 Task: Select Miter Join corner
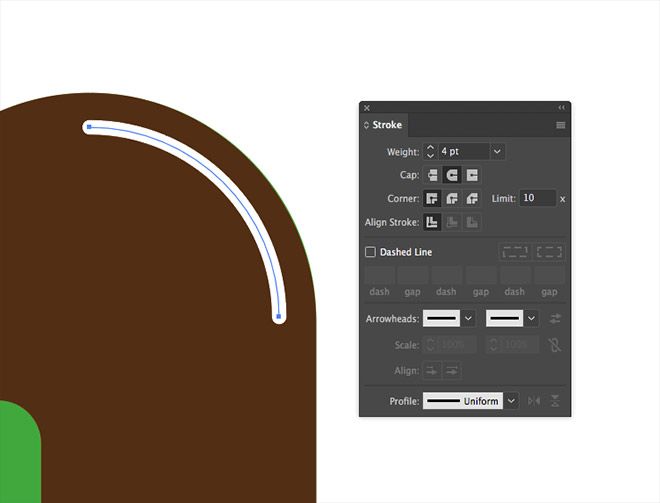[x=432, y=198]
